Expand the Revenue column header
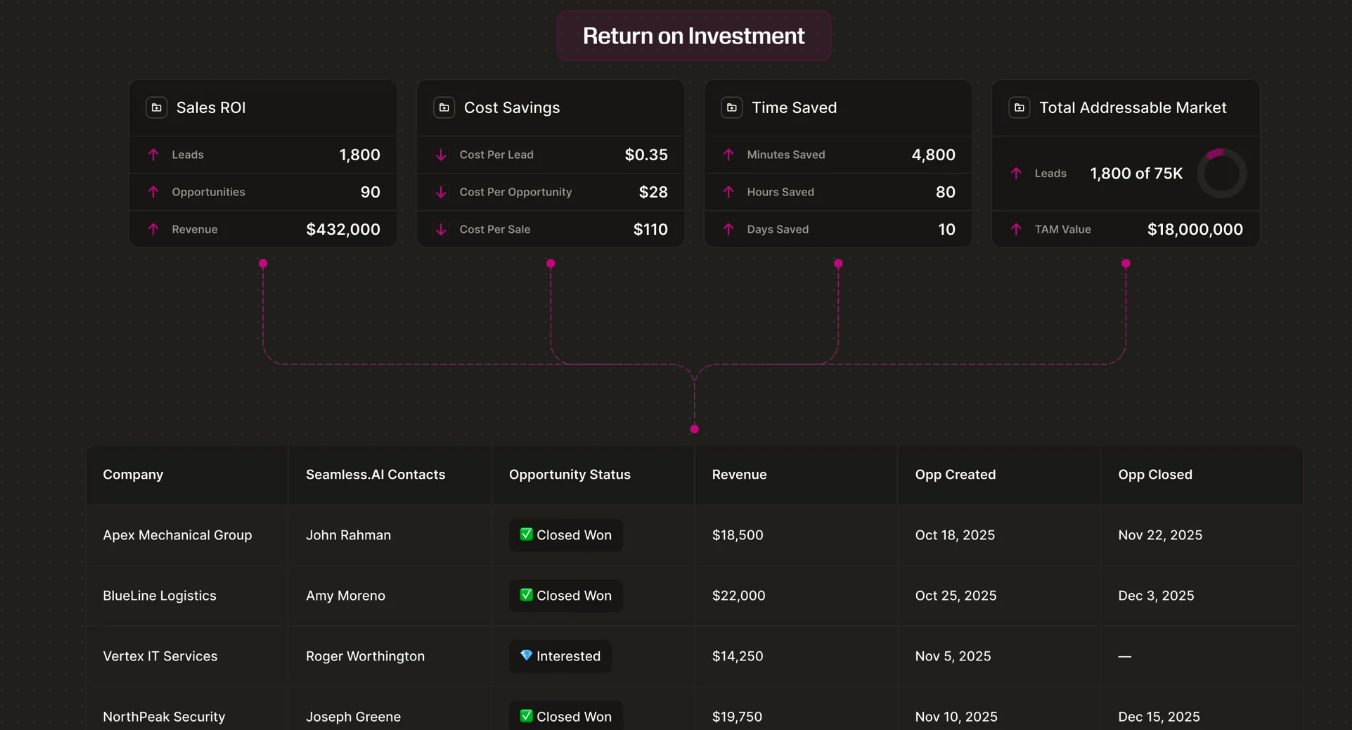The width and height of the screenshot is (1352, 730). coord(739,474)
